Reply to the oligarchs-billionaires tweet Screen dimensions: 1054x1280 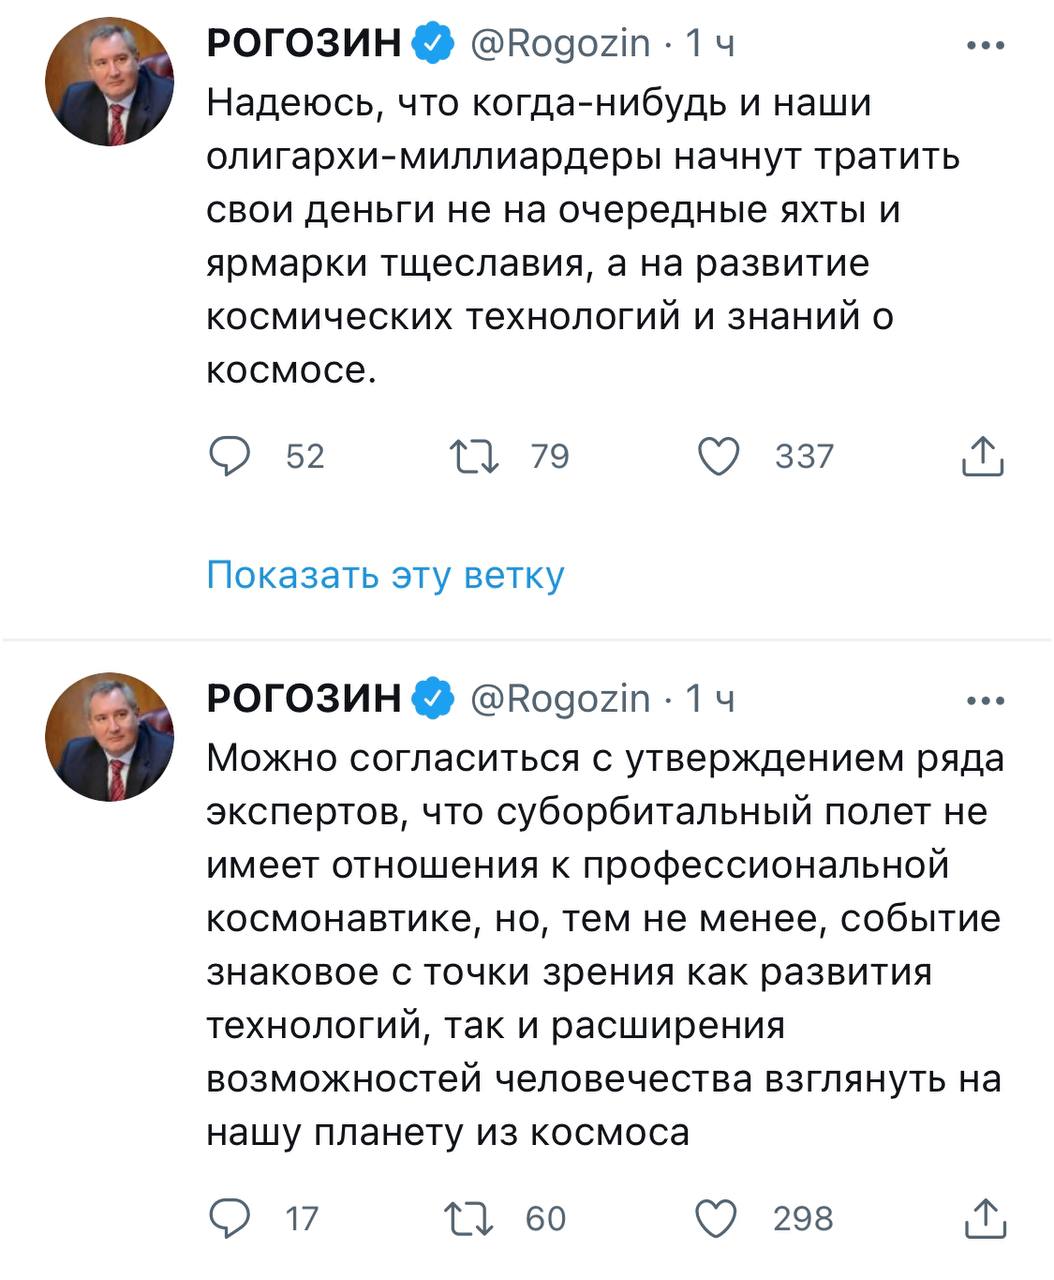point(230,457)
